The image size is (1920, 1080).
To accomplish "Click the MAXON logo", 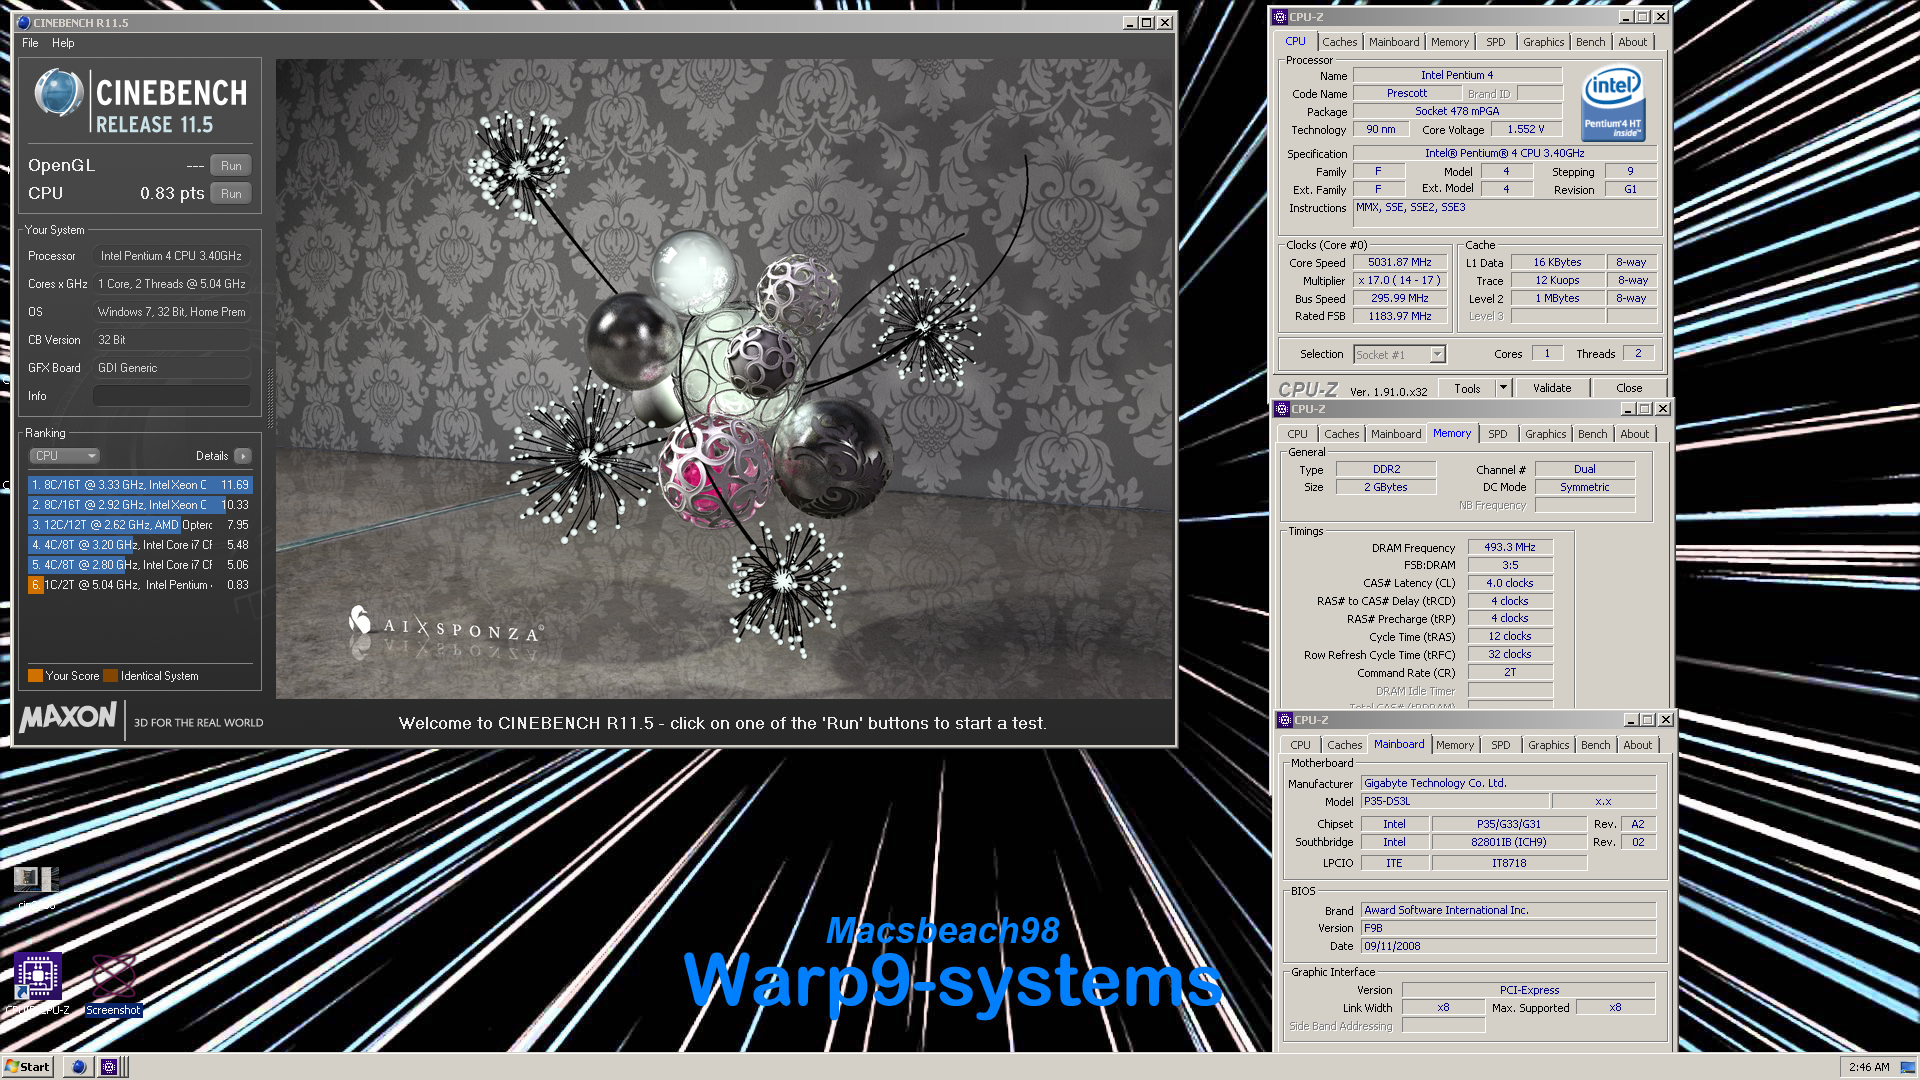I will [x=68, y=717].
